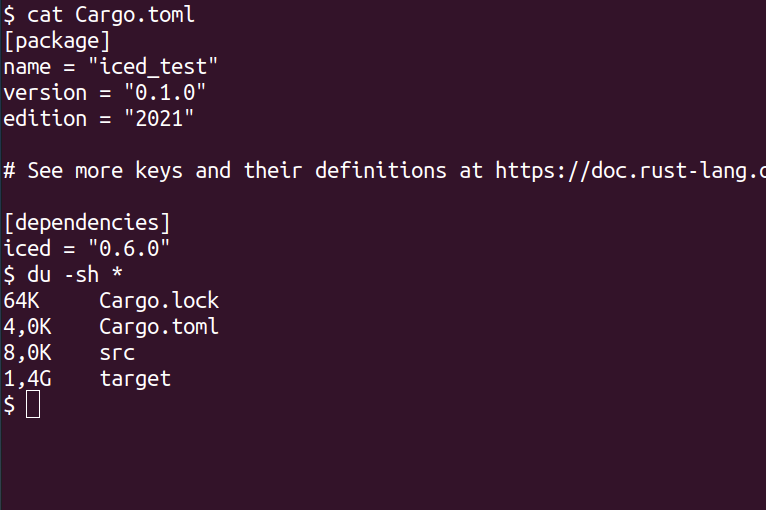766x510 pixels.
Task: Click the src directory name
Action: tap(117, 353)
